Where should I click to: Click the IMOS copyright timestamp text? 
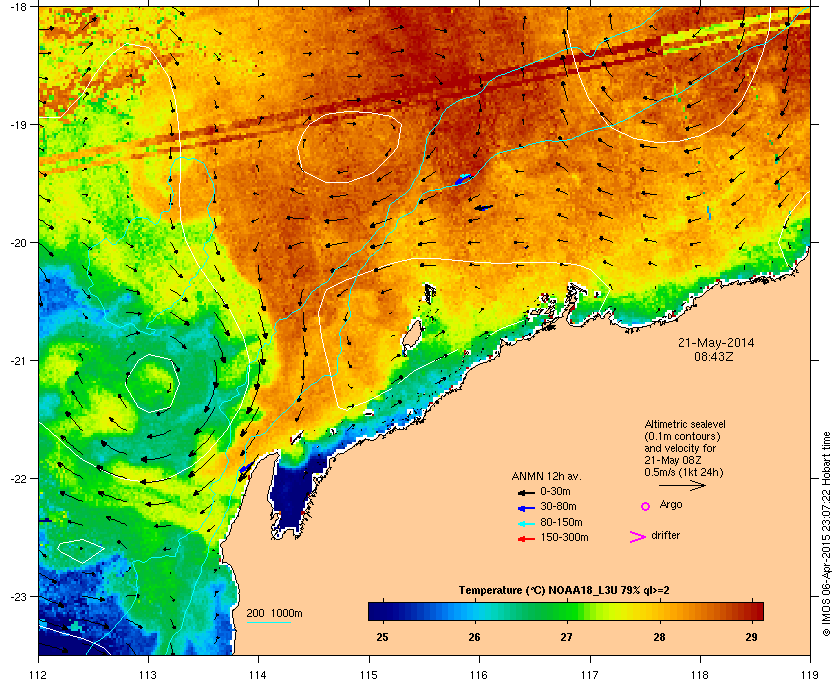point(826,536)
